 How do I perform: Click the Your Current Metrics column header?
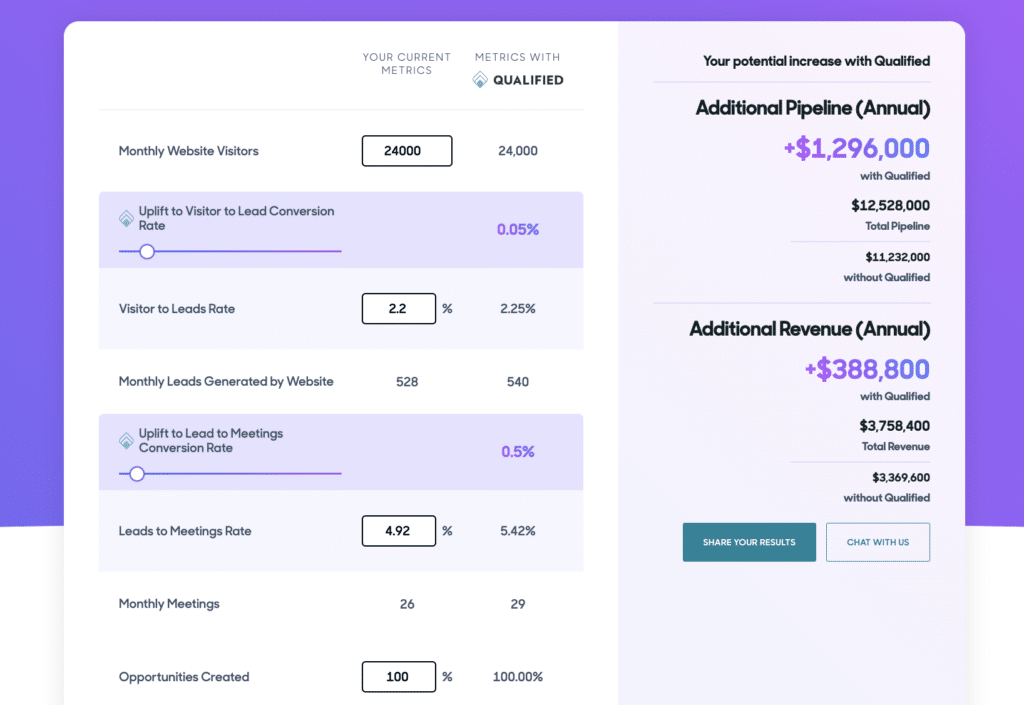407,63
